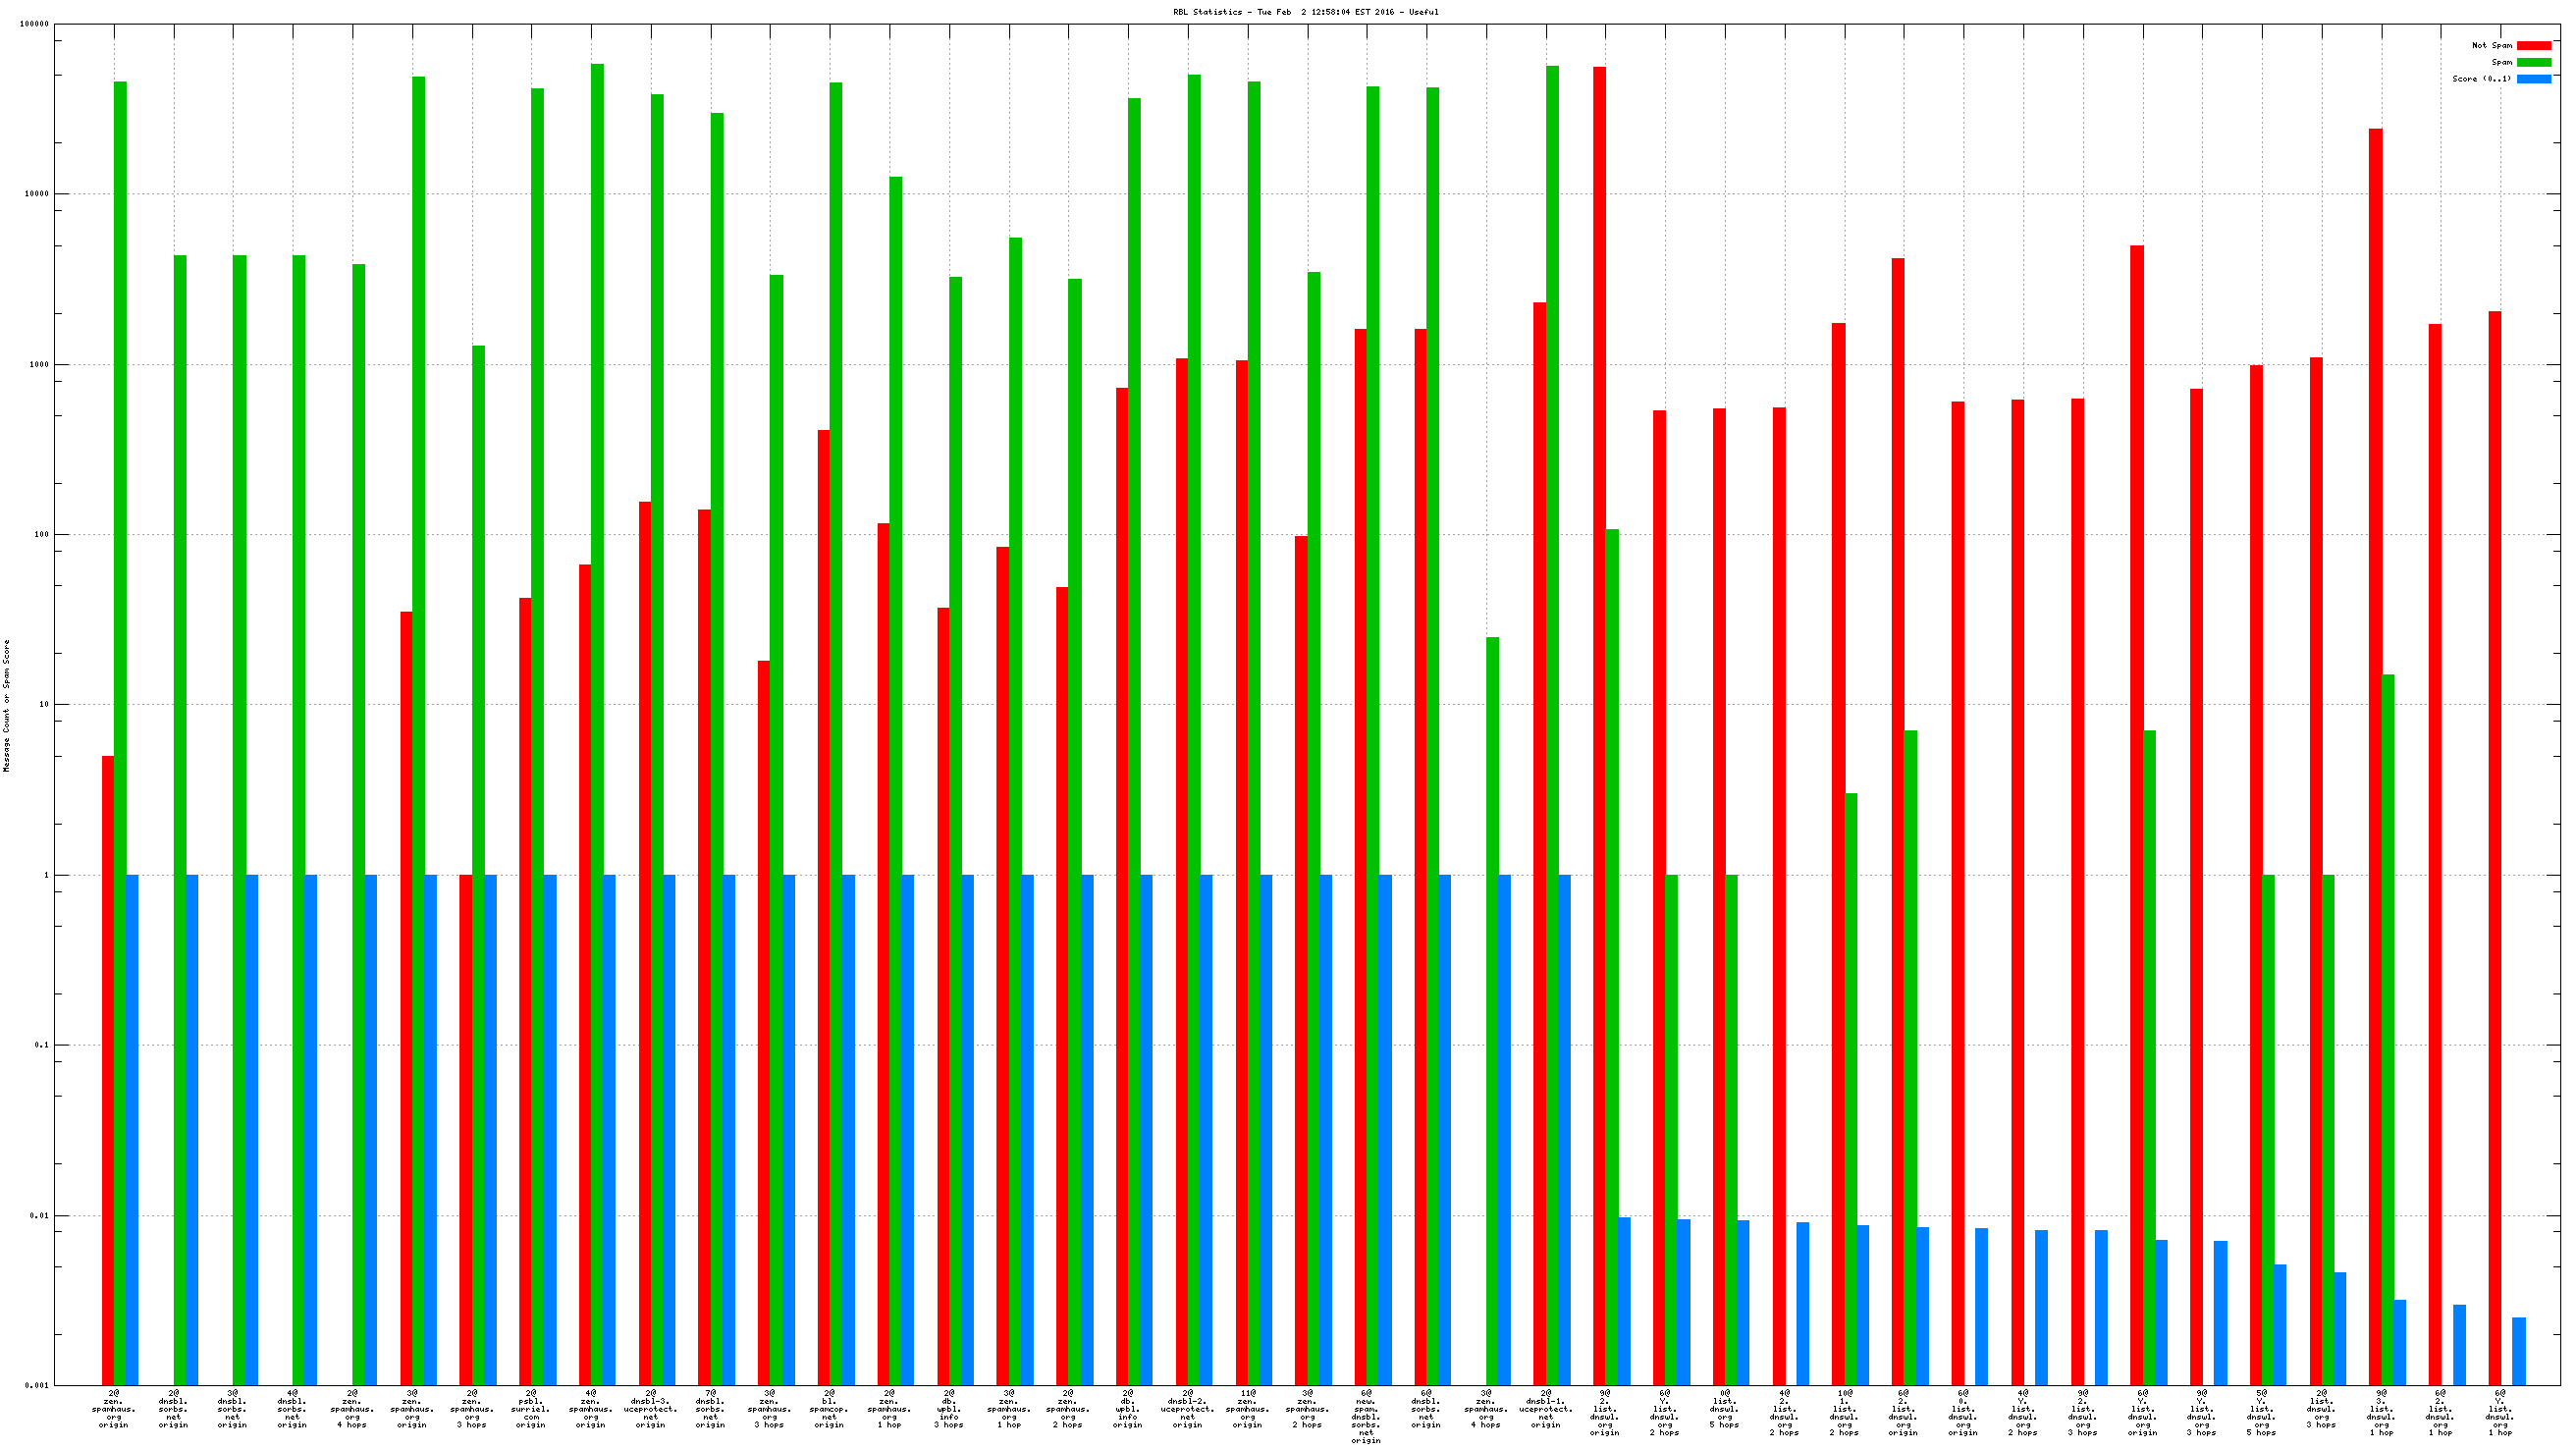Screen dimensions: 2576x1449
Task: Click the 0.001 y-axis tick label
Action: click(36, 1386)
